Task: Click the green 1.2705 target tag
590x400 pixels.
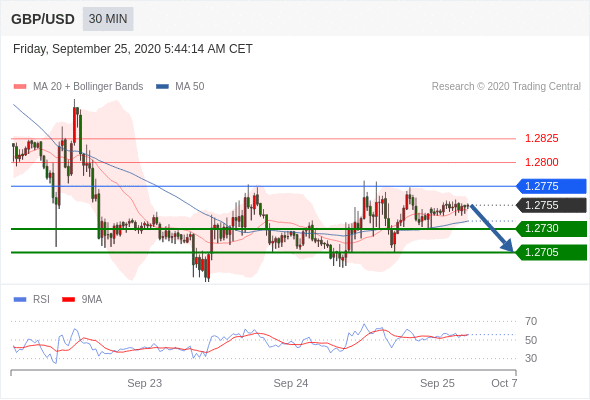Action: pos(552,252)
